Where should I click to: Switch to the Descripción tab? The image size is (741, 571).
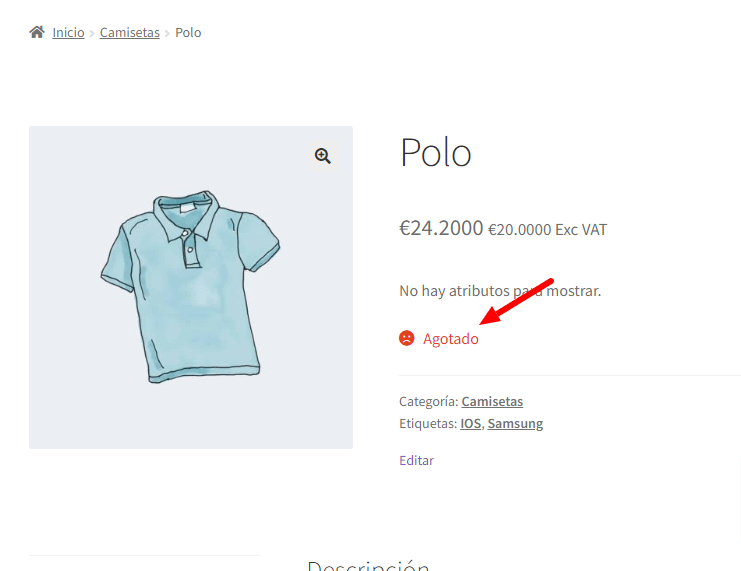(369, 565)
